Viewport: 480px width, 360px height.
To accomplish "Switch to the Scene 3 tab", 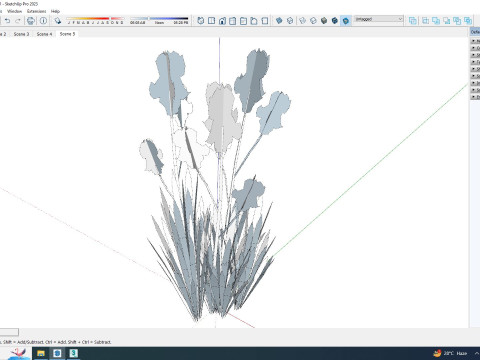I will coord(21,34).
